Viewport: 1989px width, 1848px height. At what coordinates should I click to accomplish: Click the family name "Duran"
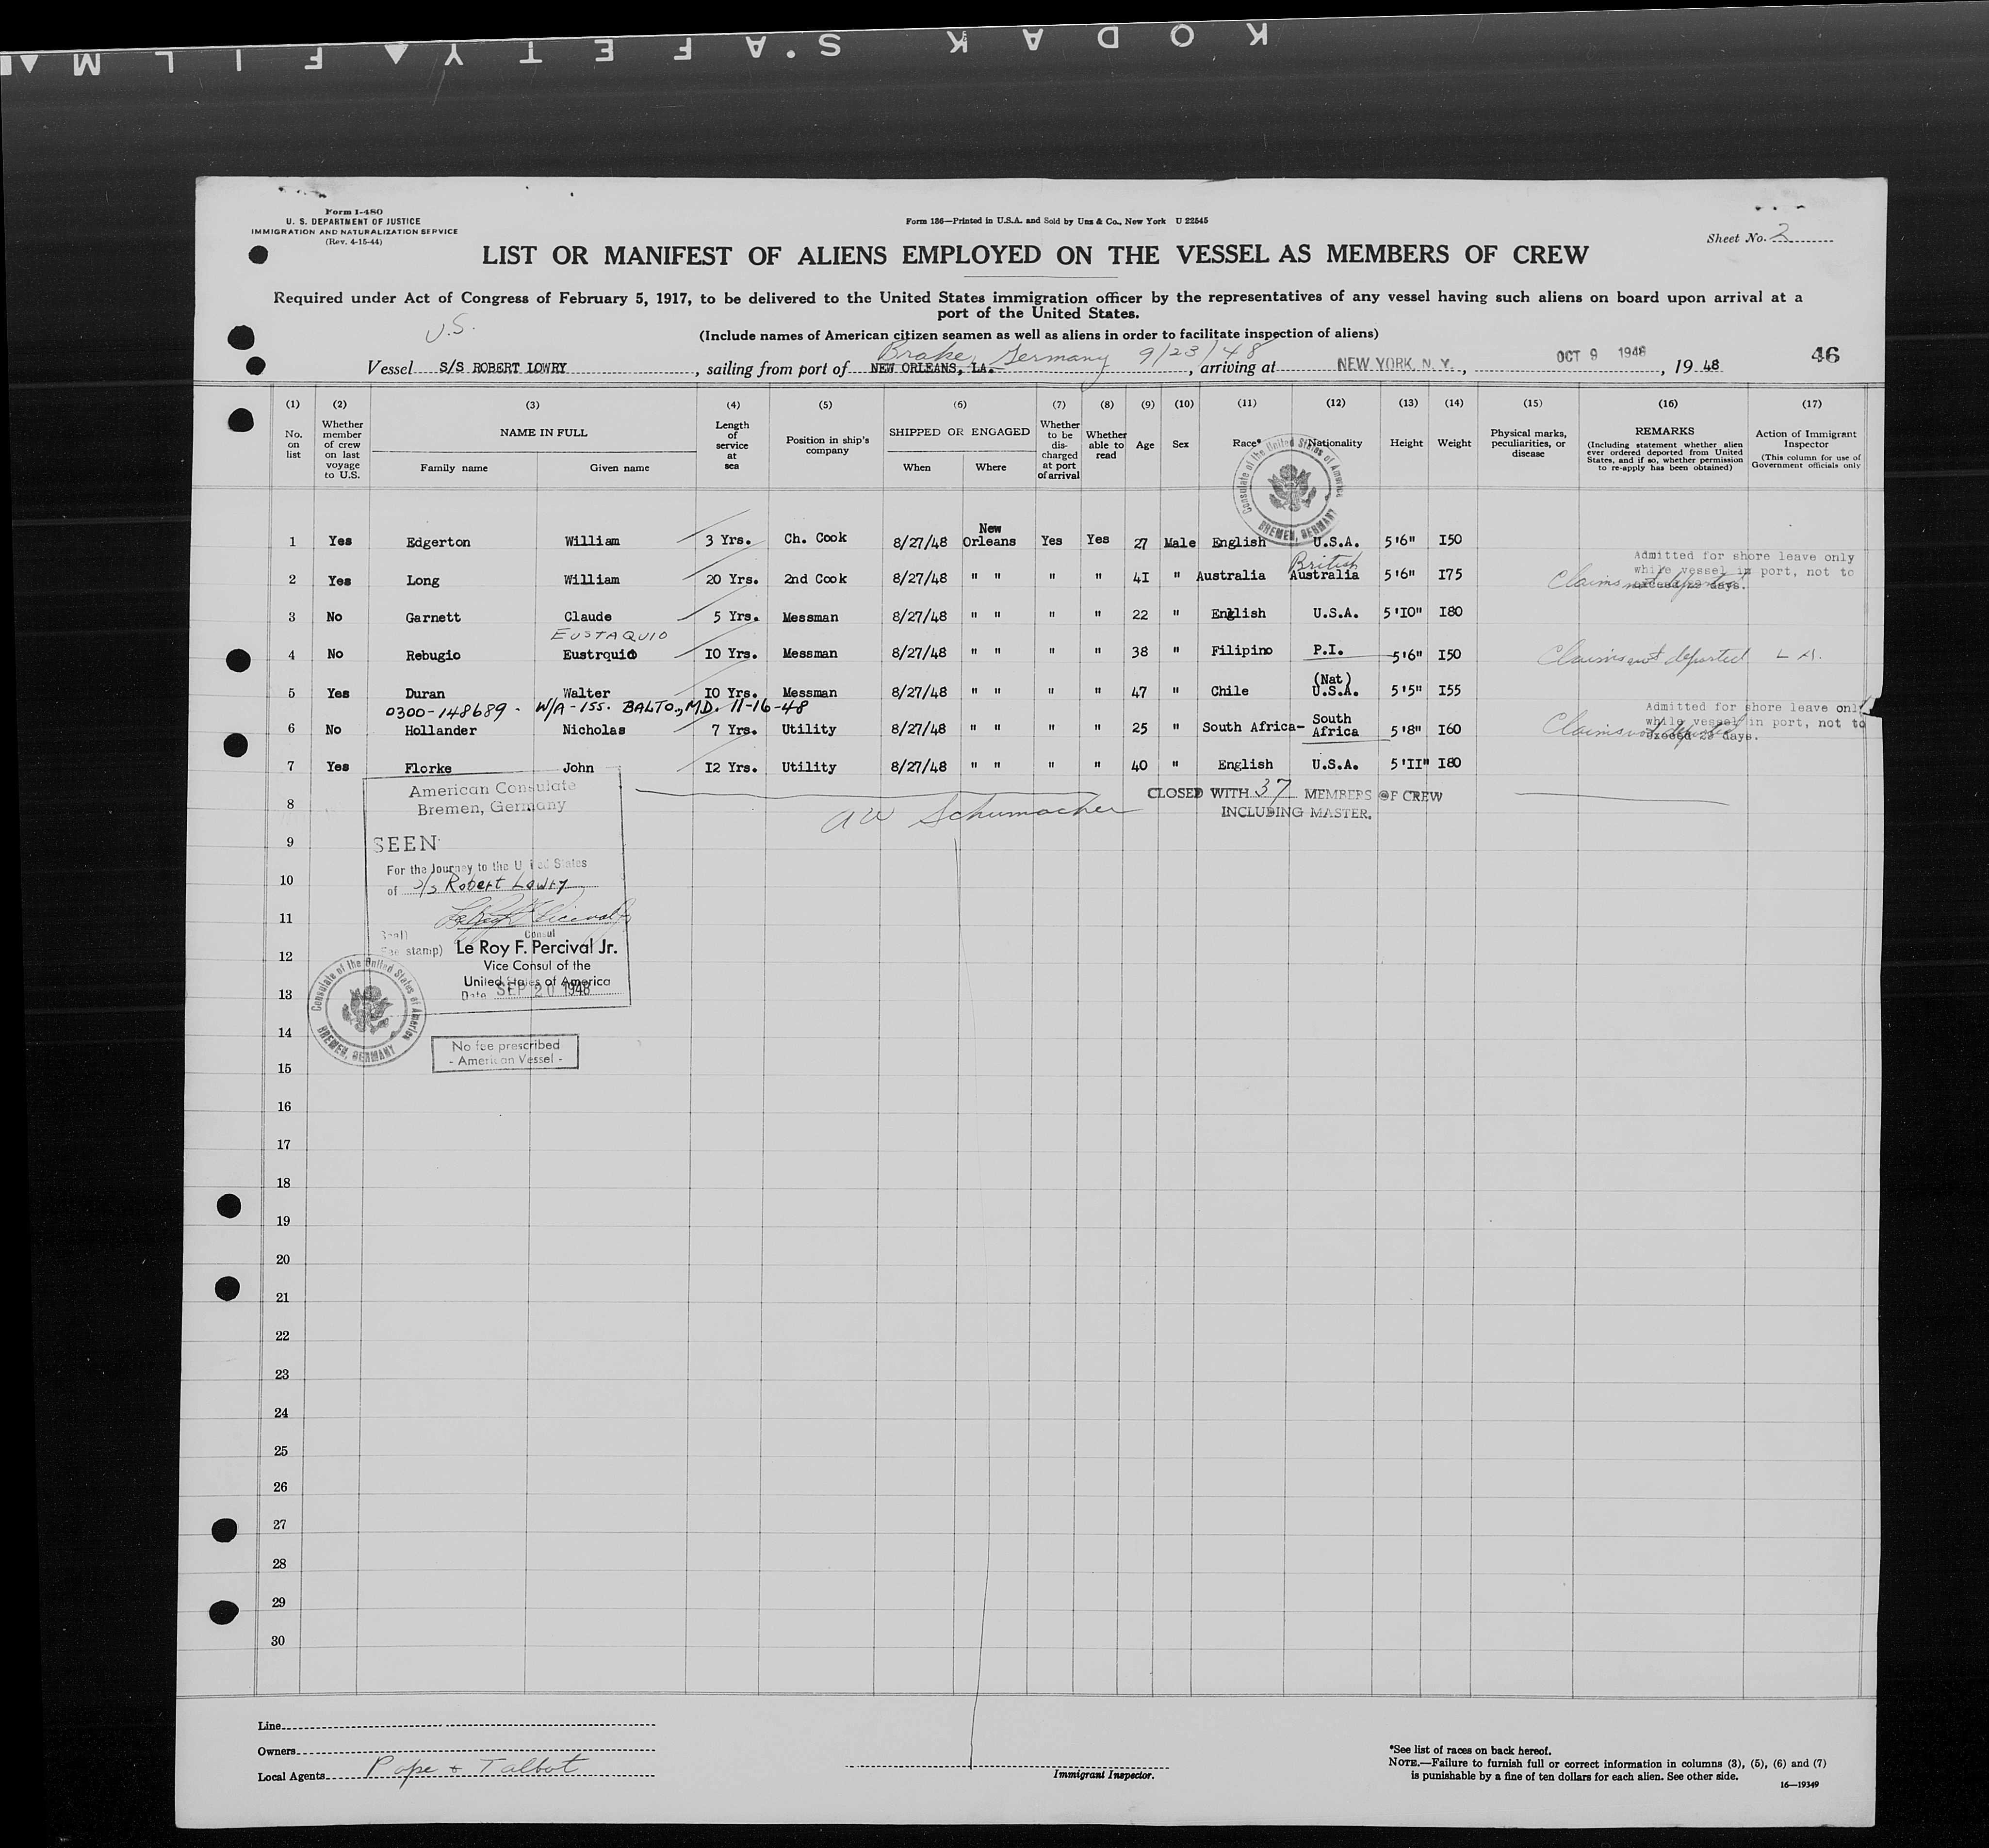[425, 693]
